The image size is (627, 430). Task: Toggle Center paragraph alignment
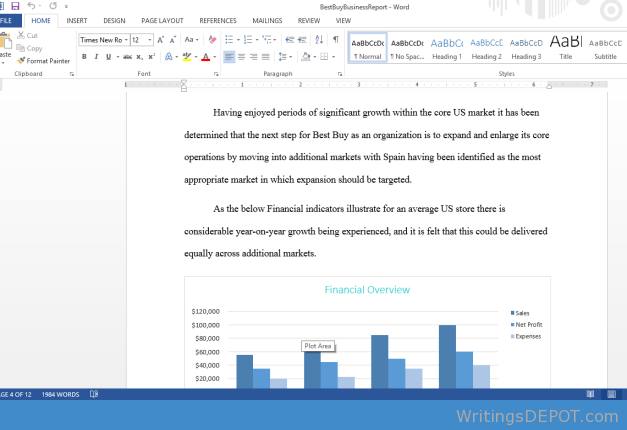tap(241, 57)
